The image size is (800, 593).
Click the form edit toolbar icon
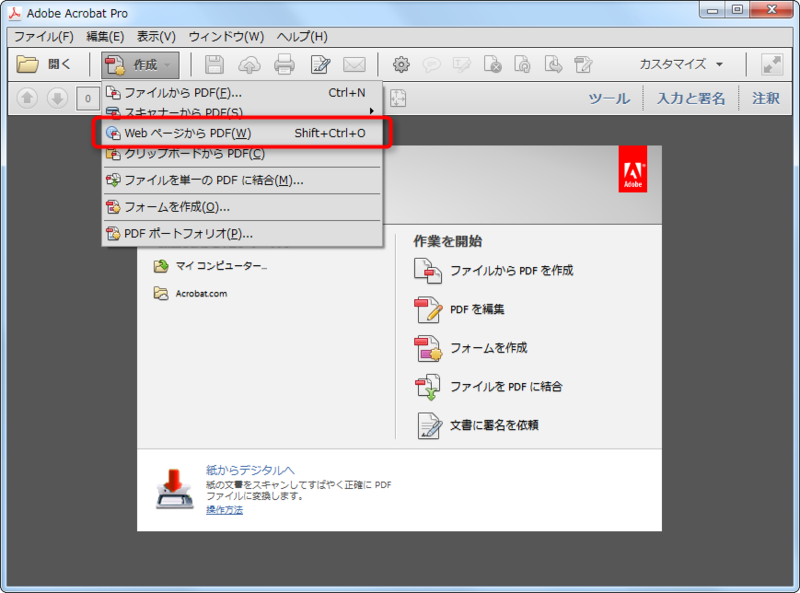[x=583, y=65]
